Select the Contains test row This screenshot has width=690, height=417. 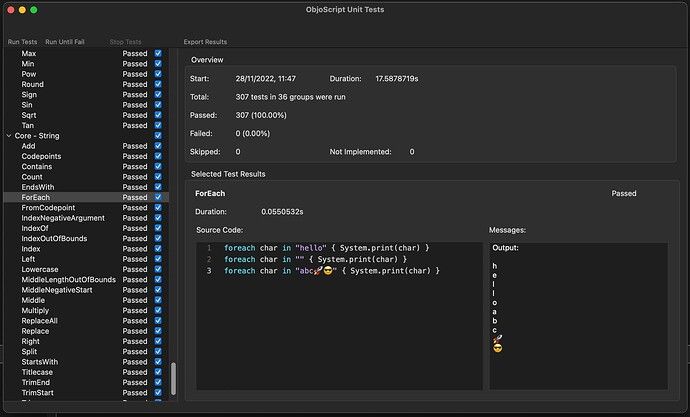tap(86, 166)
